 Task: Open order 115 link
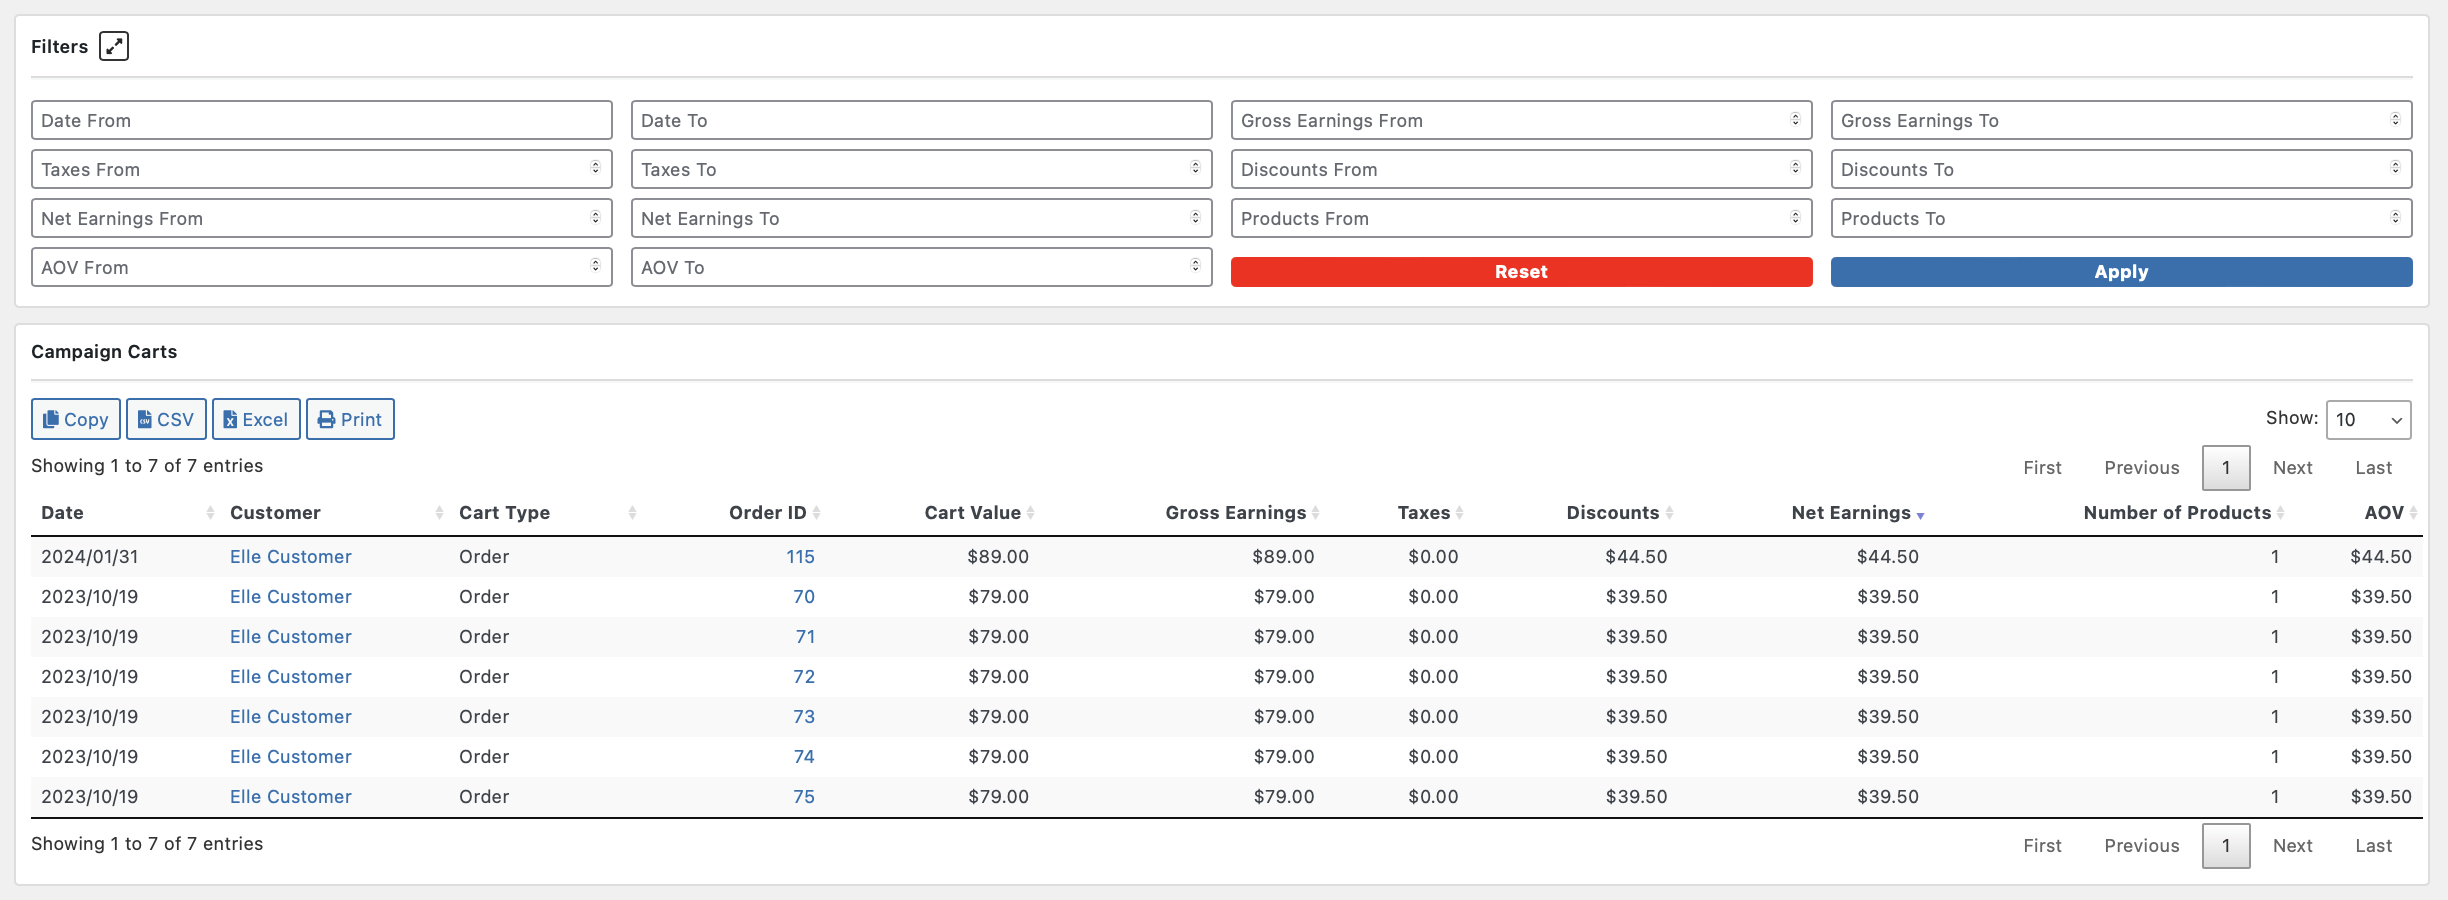pos(800,557)
